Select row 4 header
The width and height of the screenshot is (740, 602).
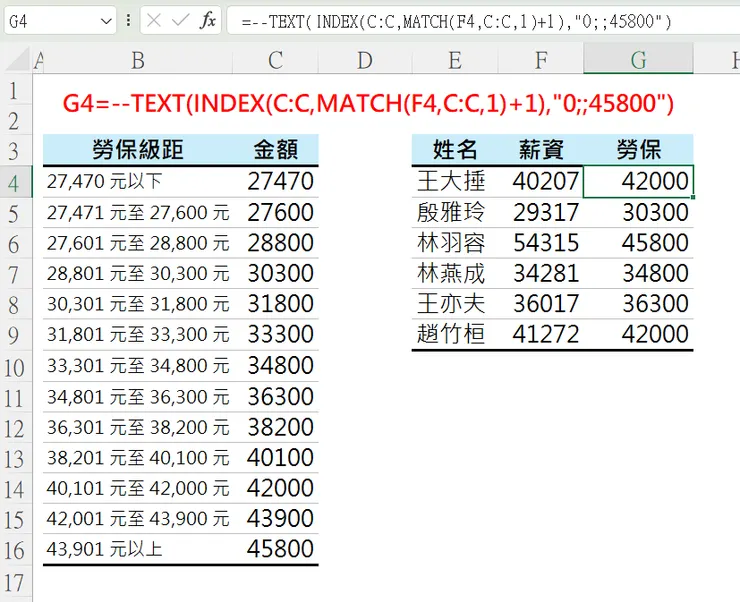click(x=16, y=183)
